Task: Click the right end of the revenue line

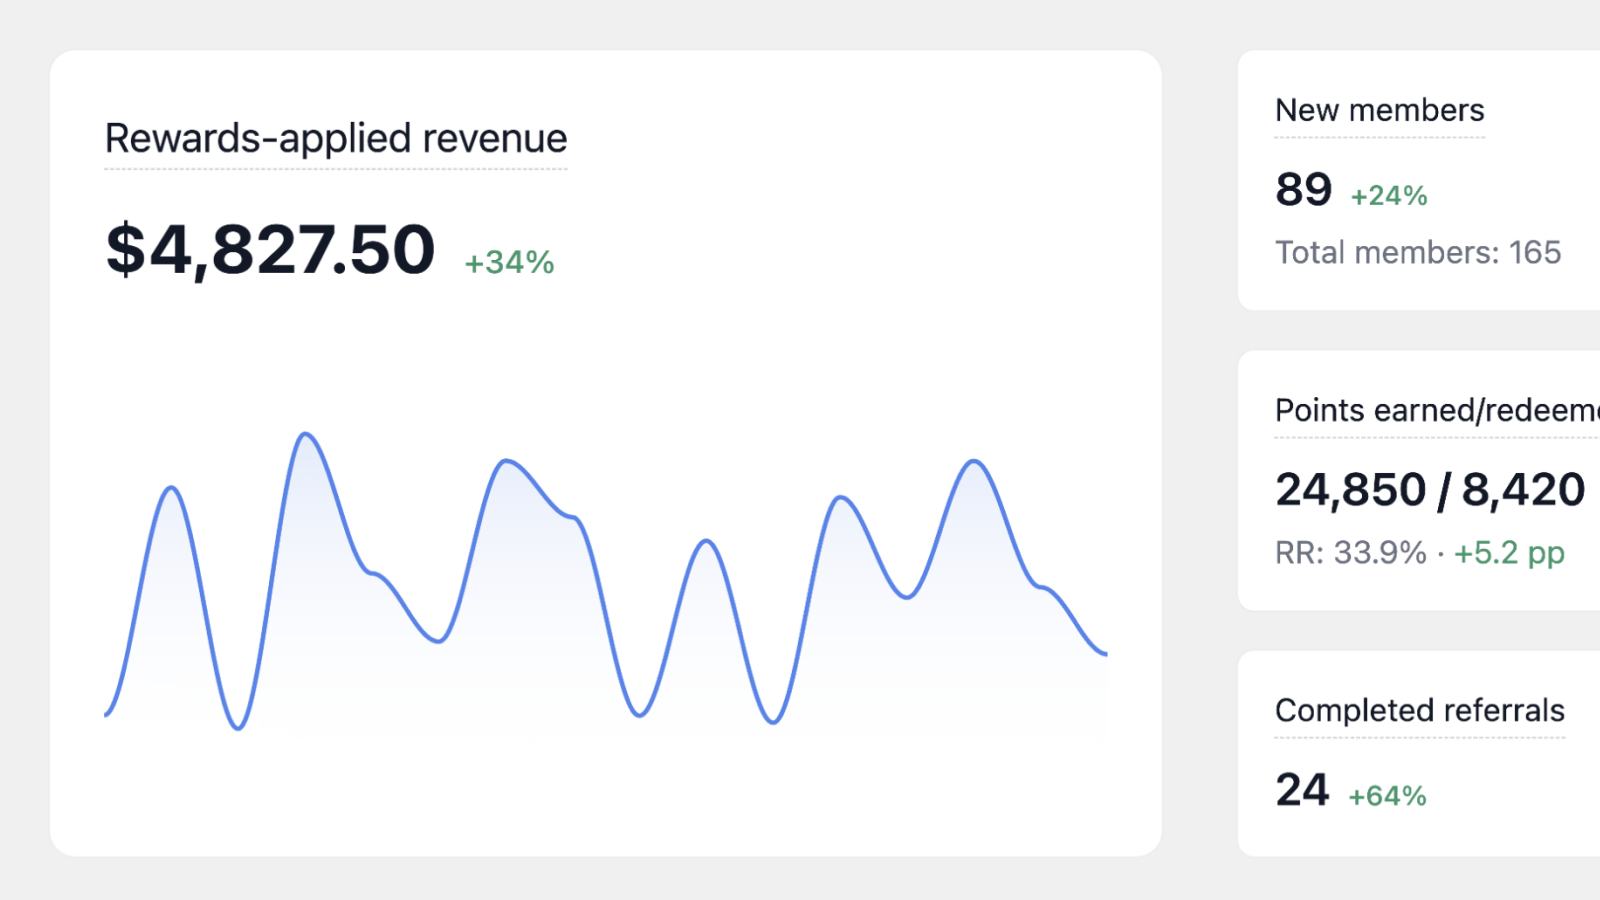Action: [1104, 653]
